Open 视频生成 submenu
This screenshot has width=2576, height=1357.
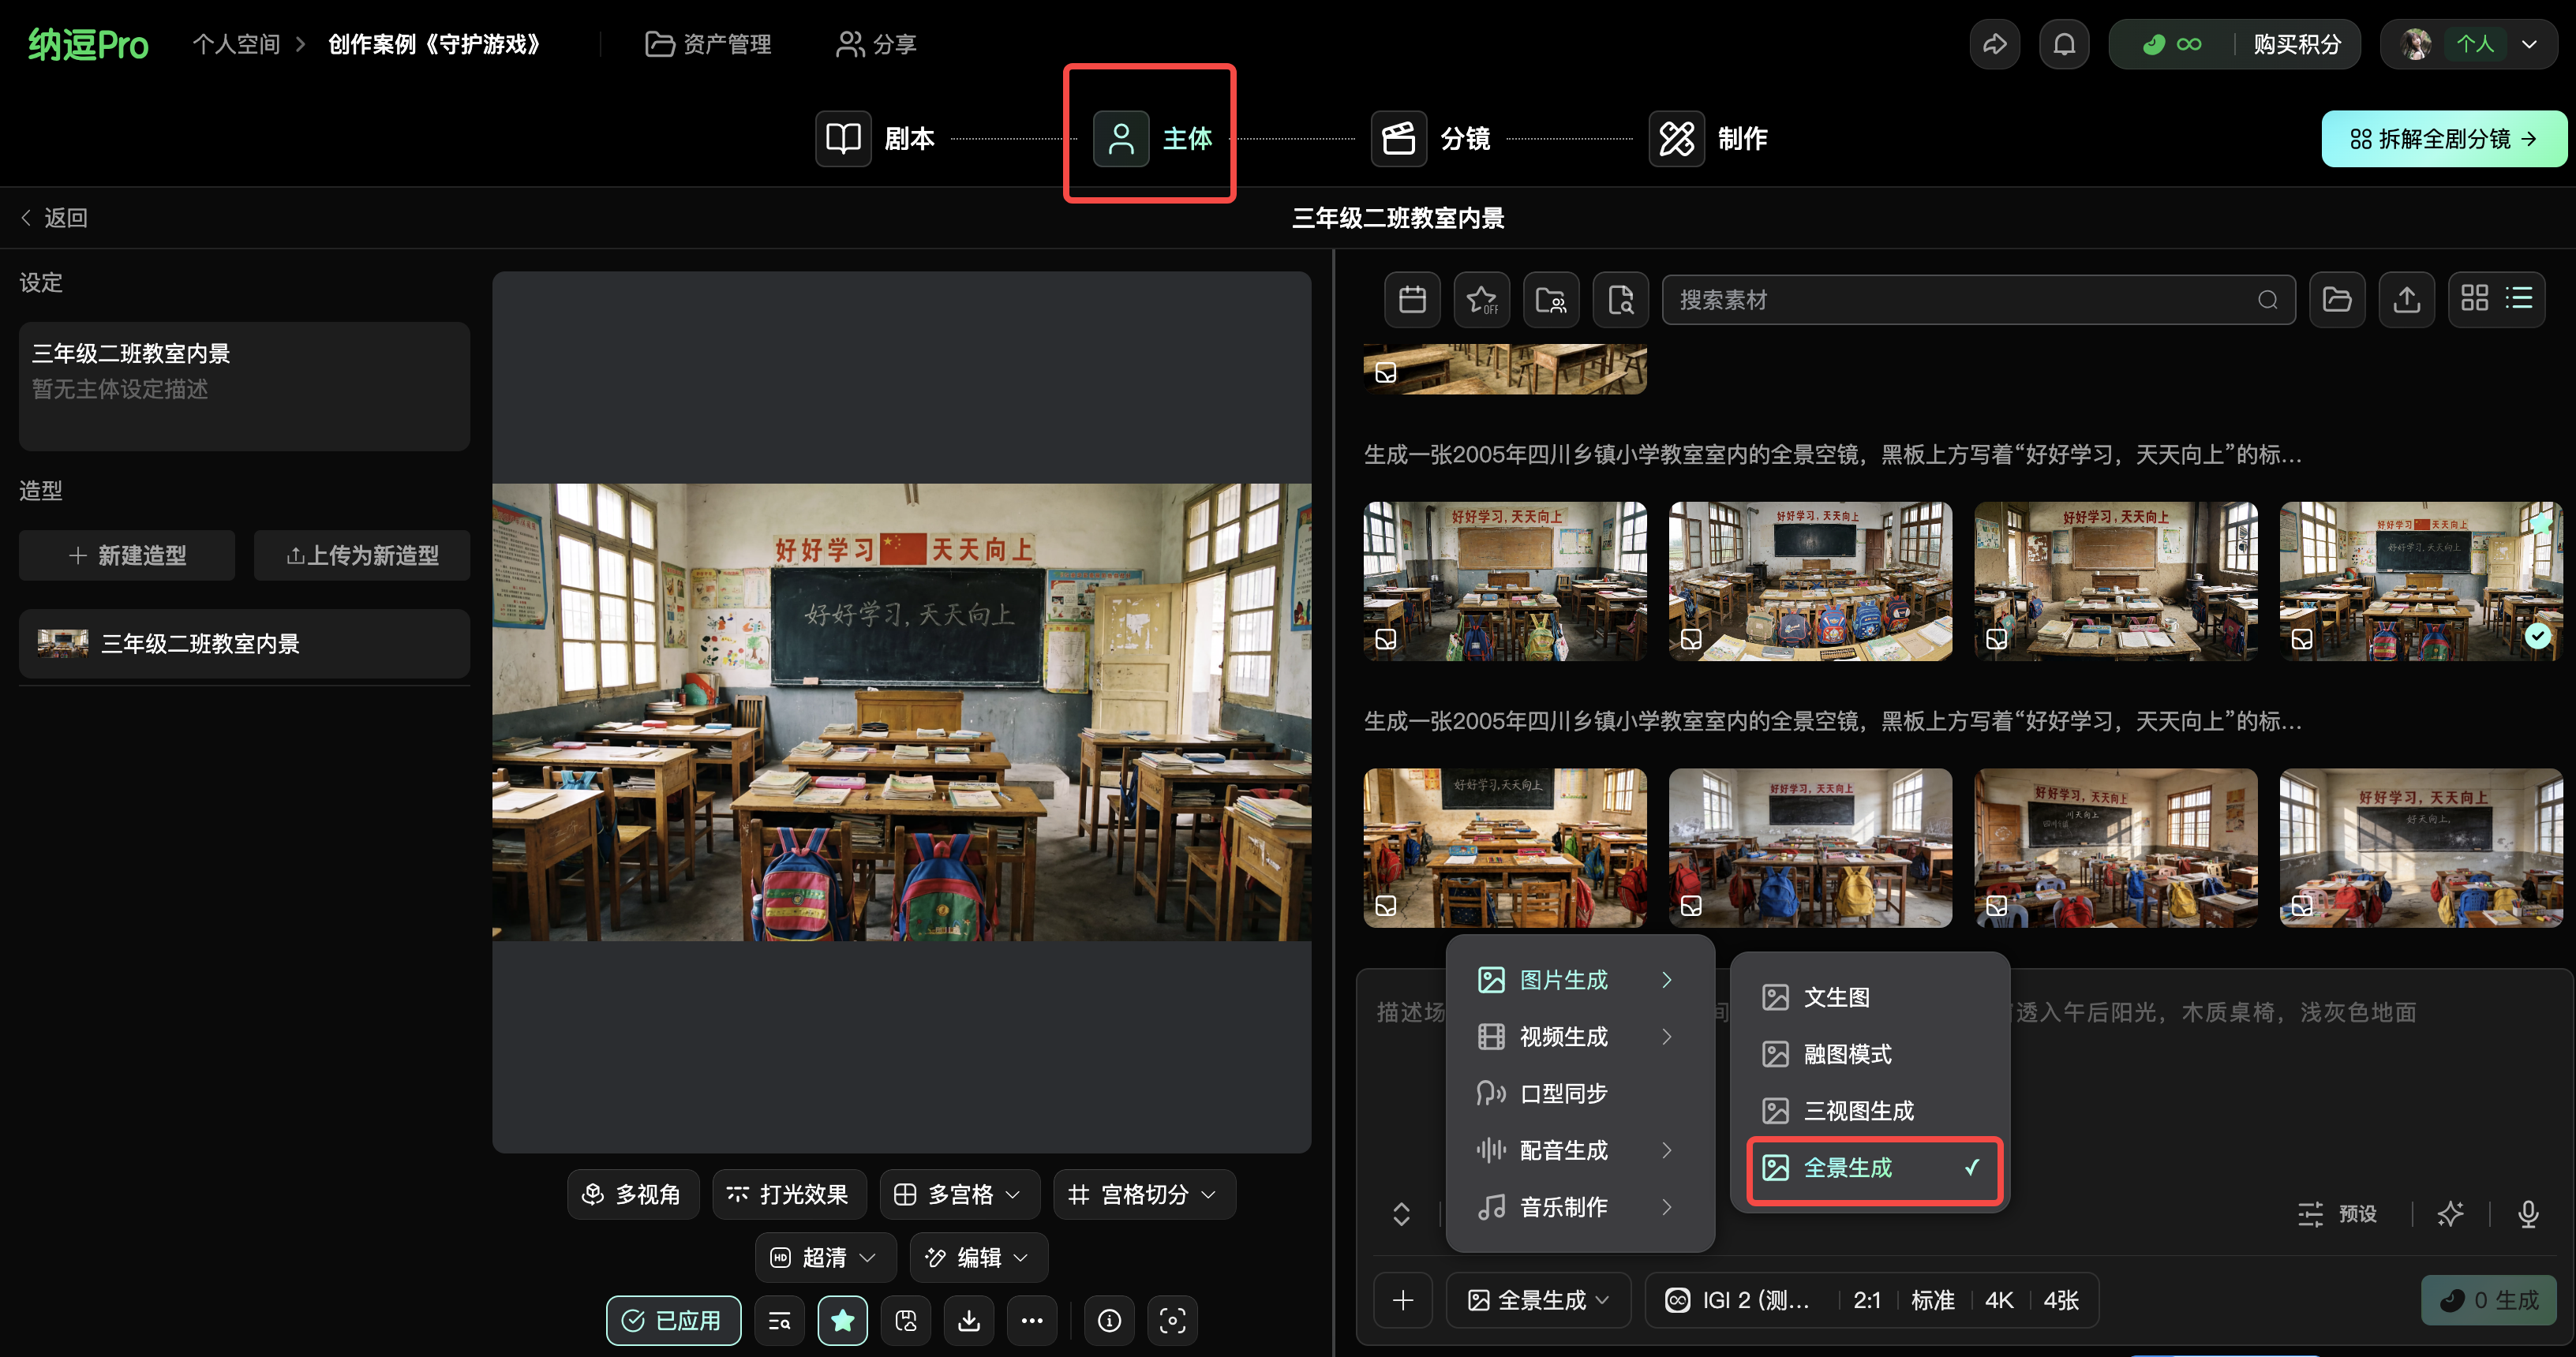[1579, 1037]
